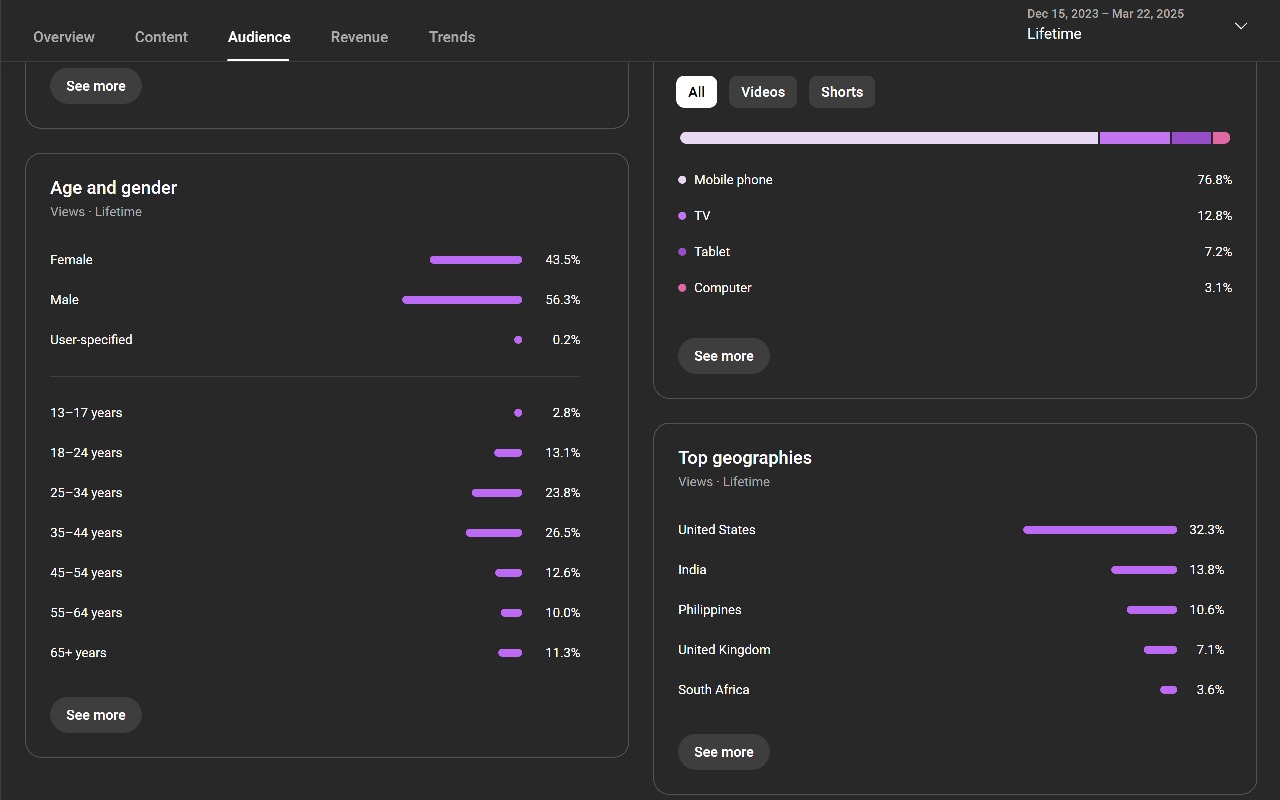Image resolution: width=1280 pixels, height=800 pixels.
Task: Click the Mobile phone legend dot
Action: [x=682, y=180]
